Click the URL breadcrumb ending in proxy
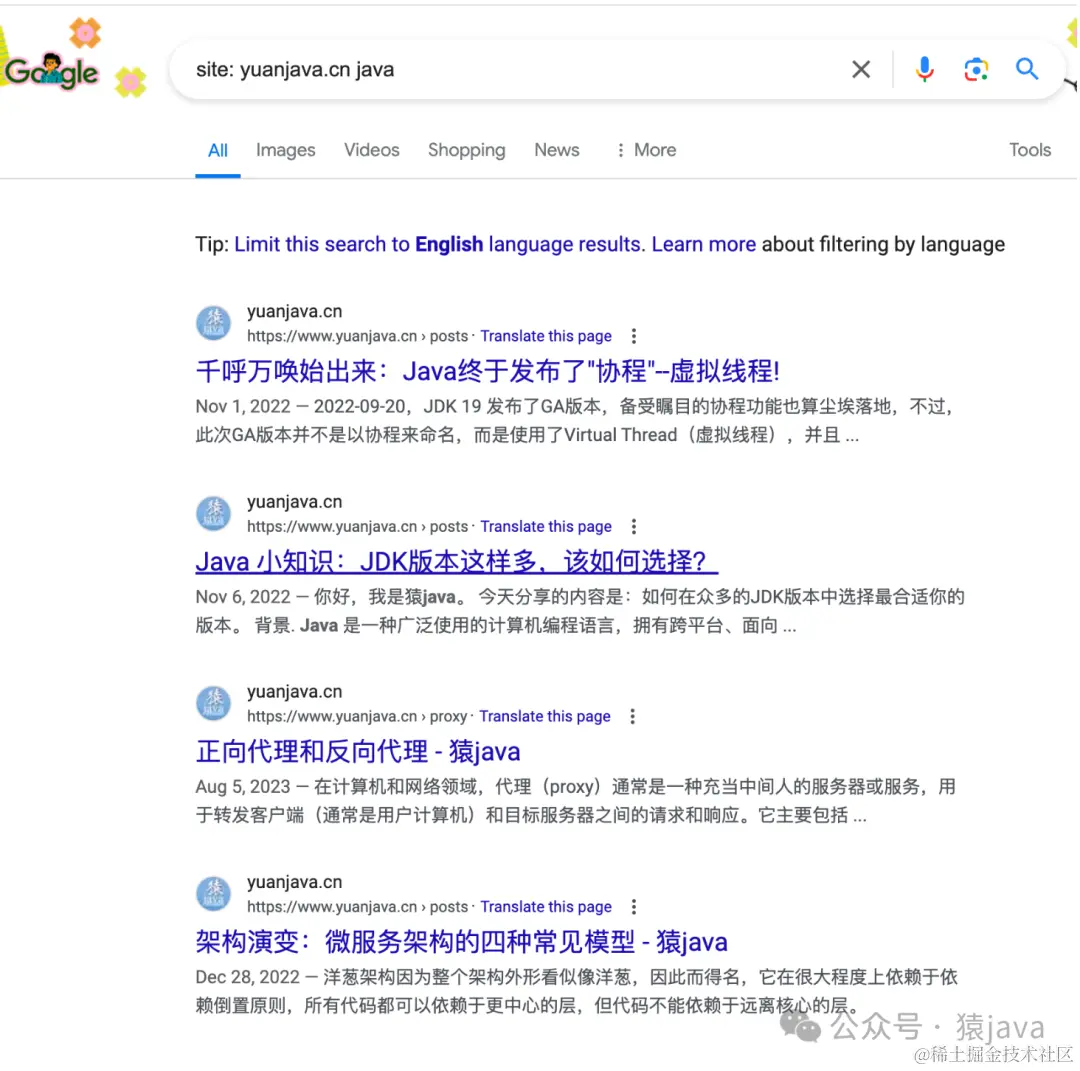 click(x=357, y=716)
